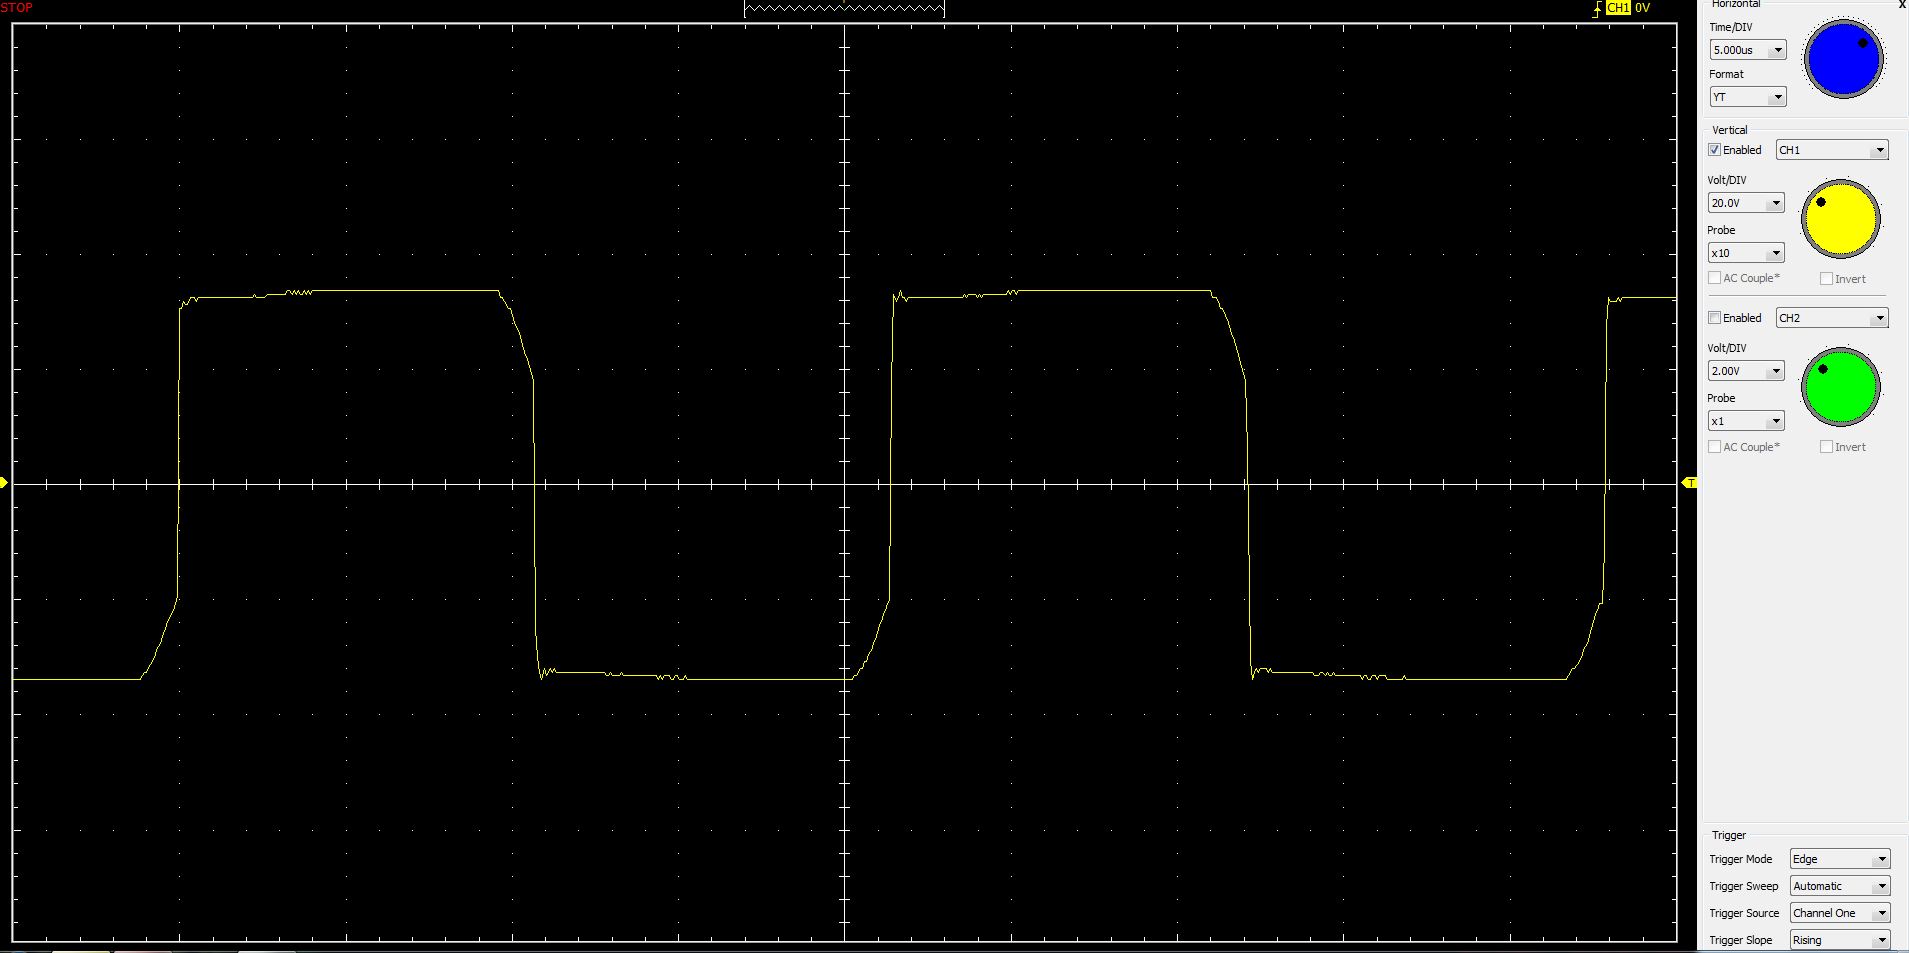The height and width of the screenshot is (953, 1909).
Task: Click the blue Time/DIV knob
Action: point(1843,59)
